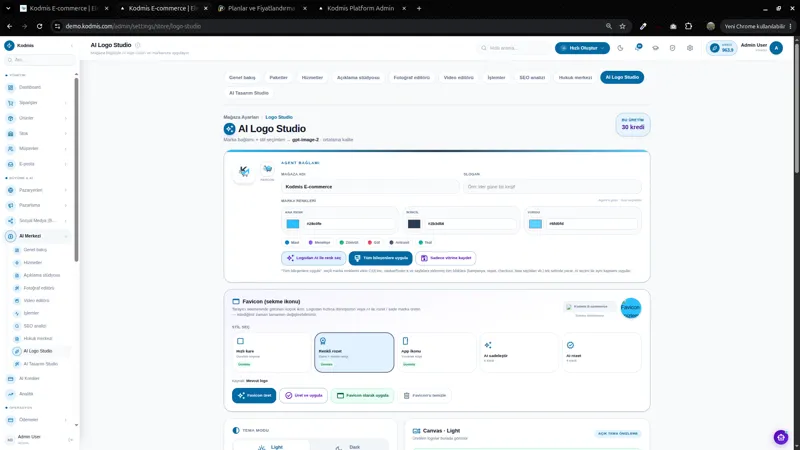Switch to the Paketler tab

(x=279, y=78)
